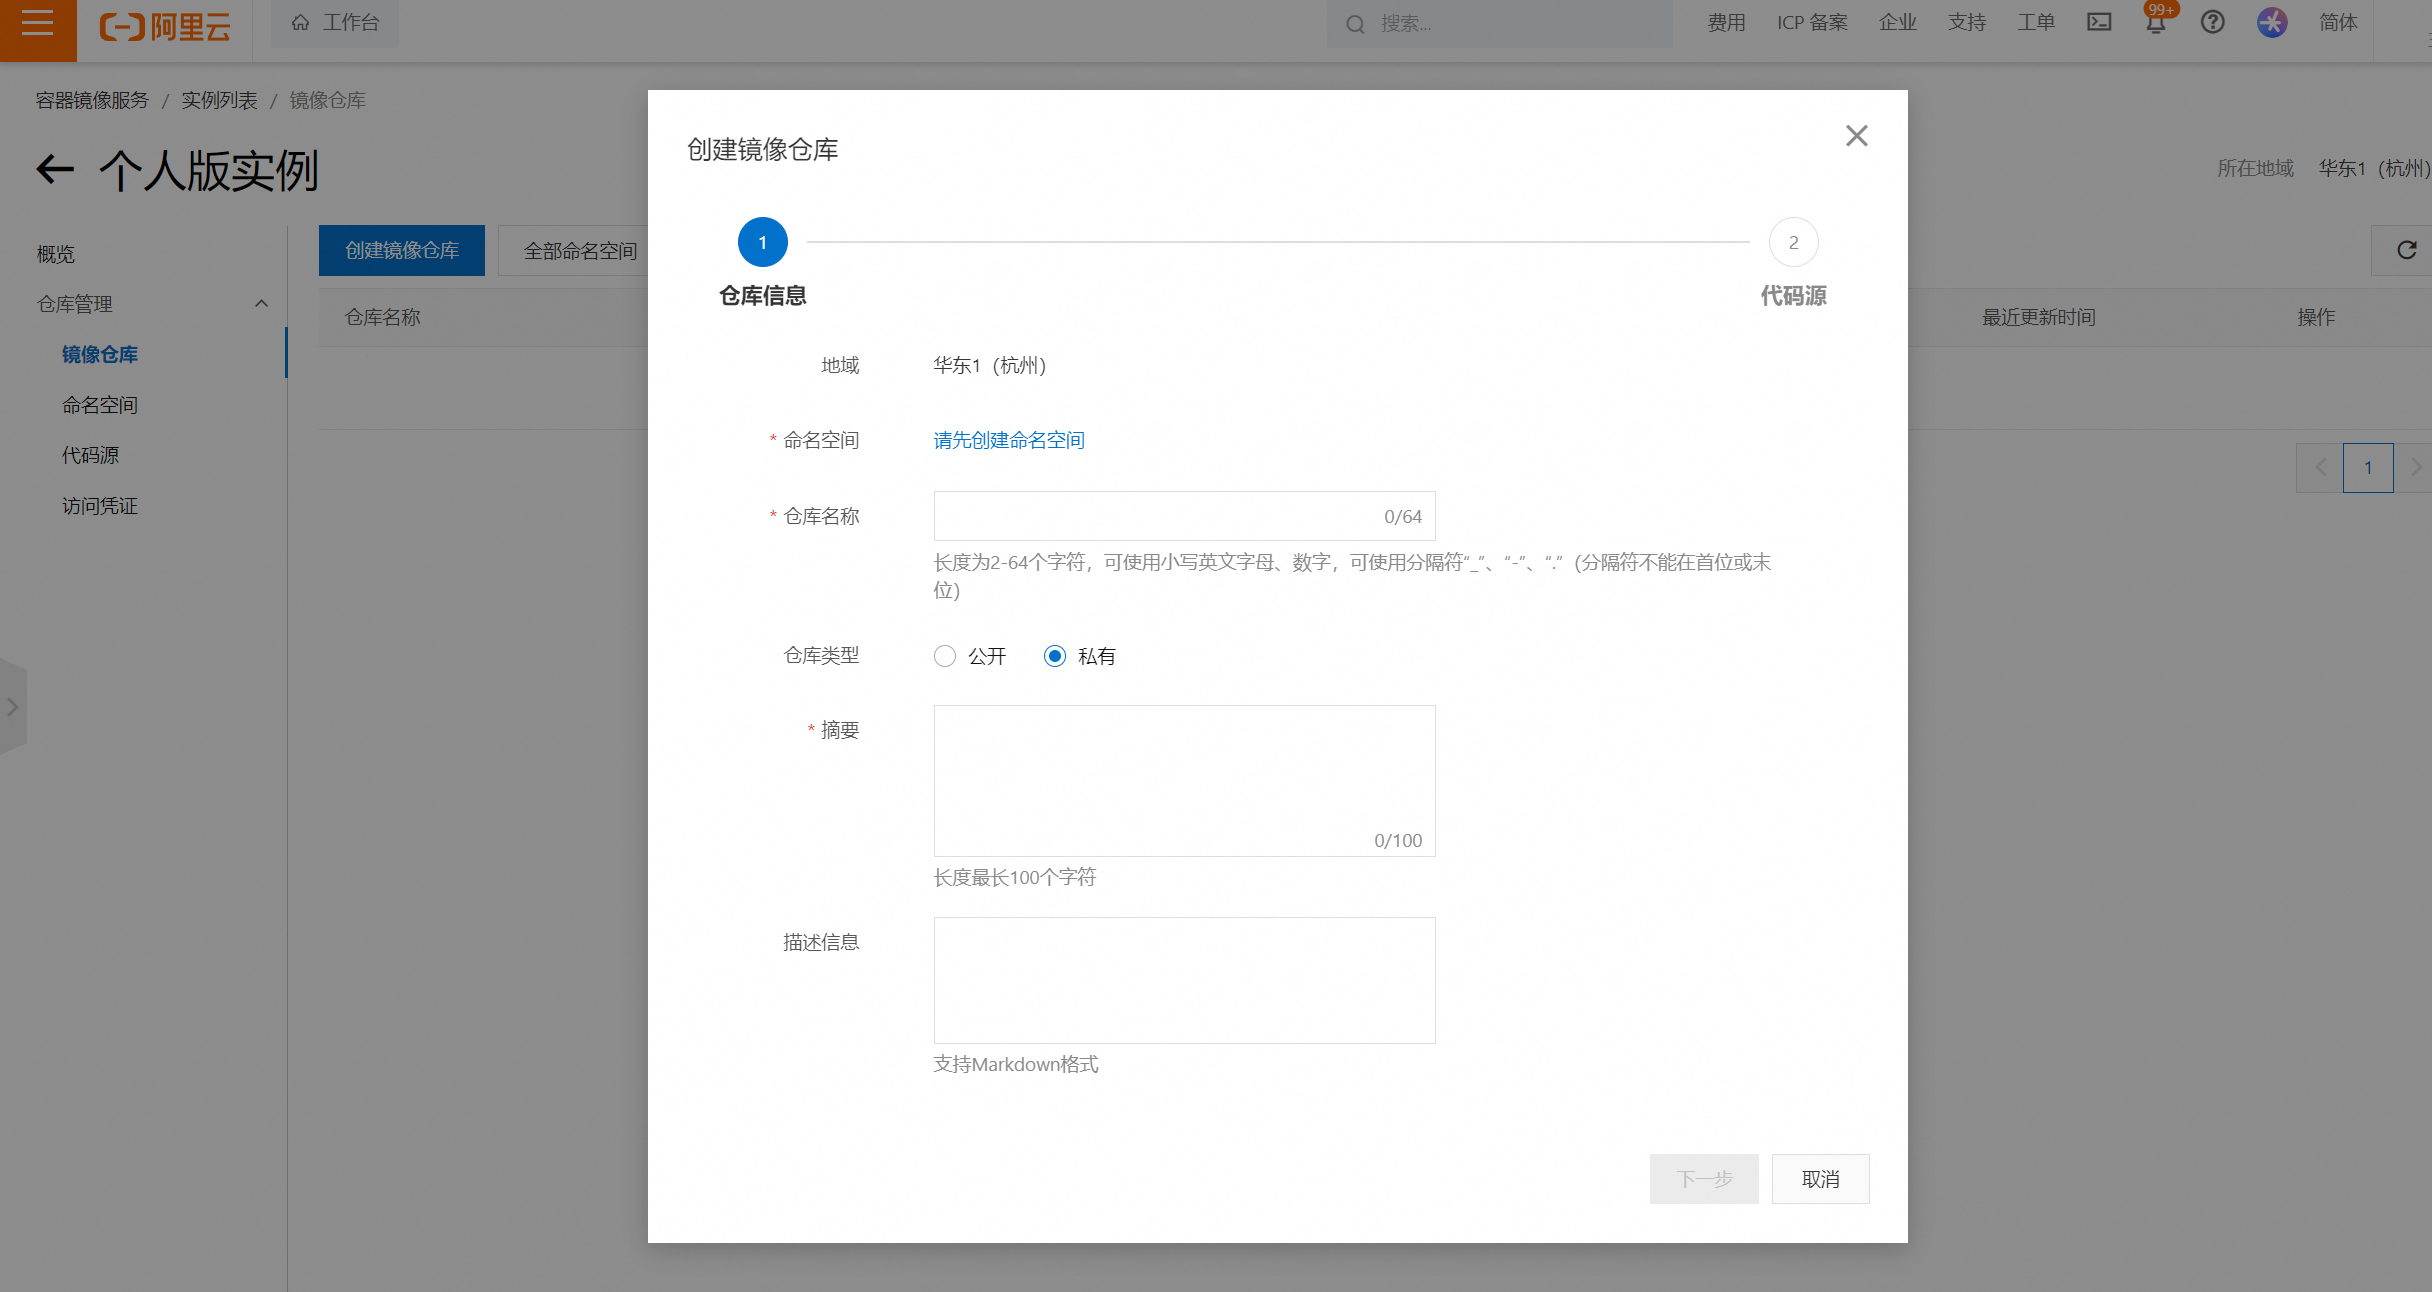
Task: Focus the 仓库名称 input field
Action: pyautogui.click(x=1185, y=516)
